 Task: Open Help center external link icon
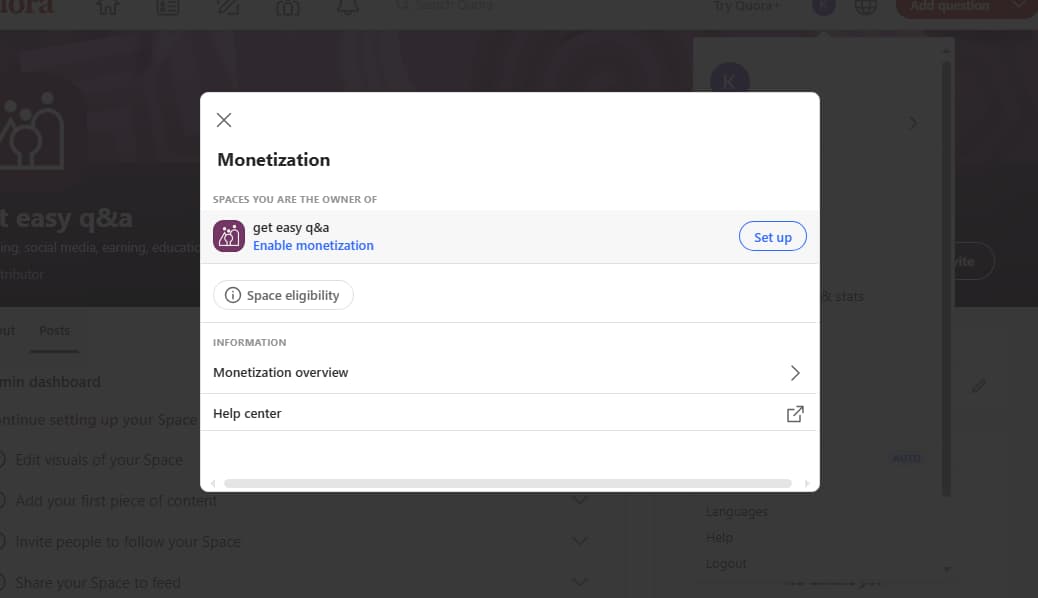[x=795, y=414]
